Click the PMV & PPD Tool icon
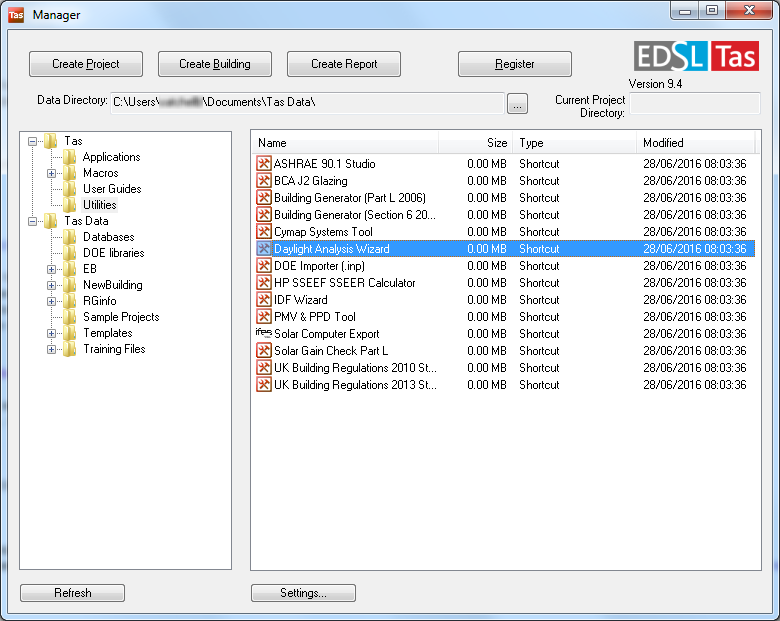 [264, 316]
